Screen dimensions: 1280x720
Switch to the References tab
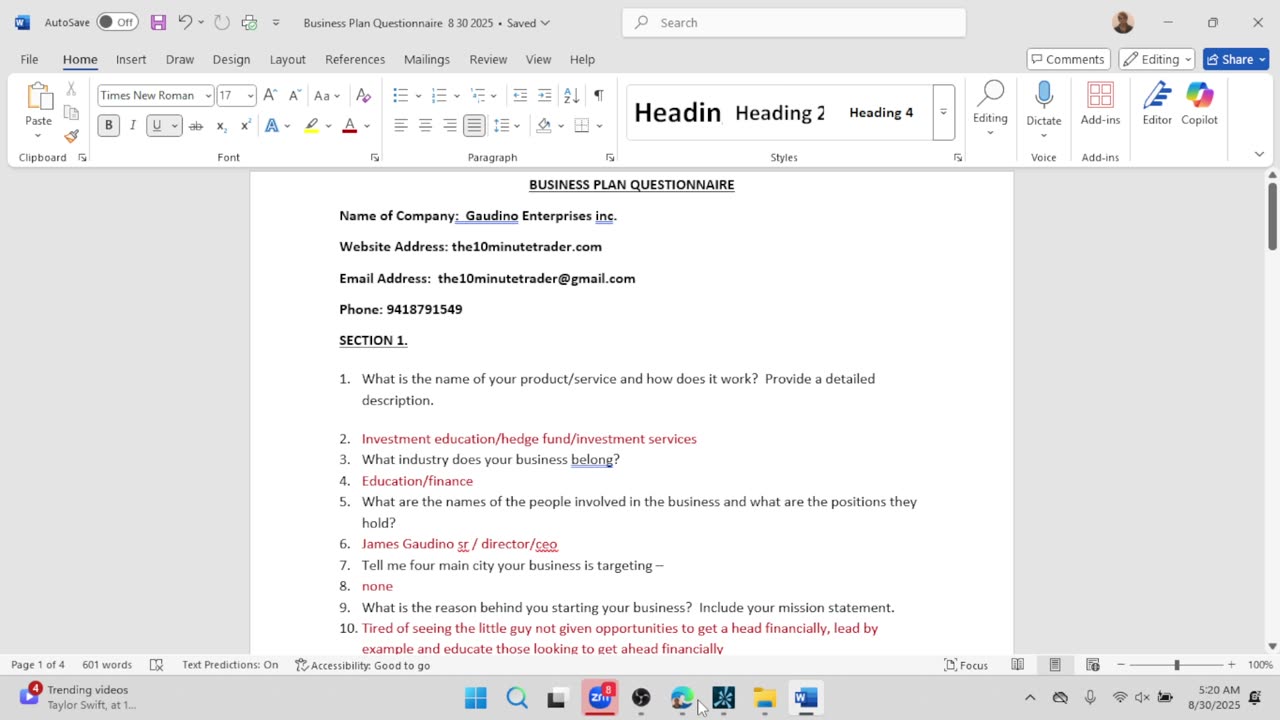point(355,60)
